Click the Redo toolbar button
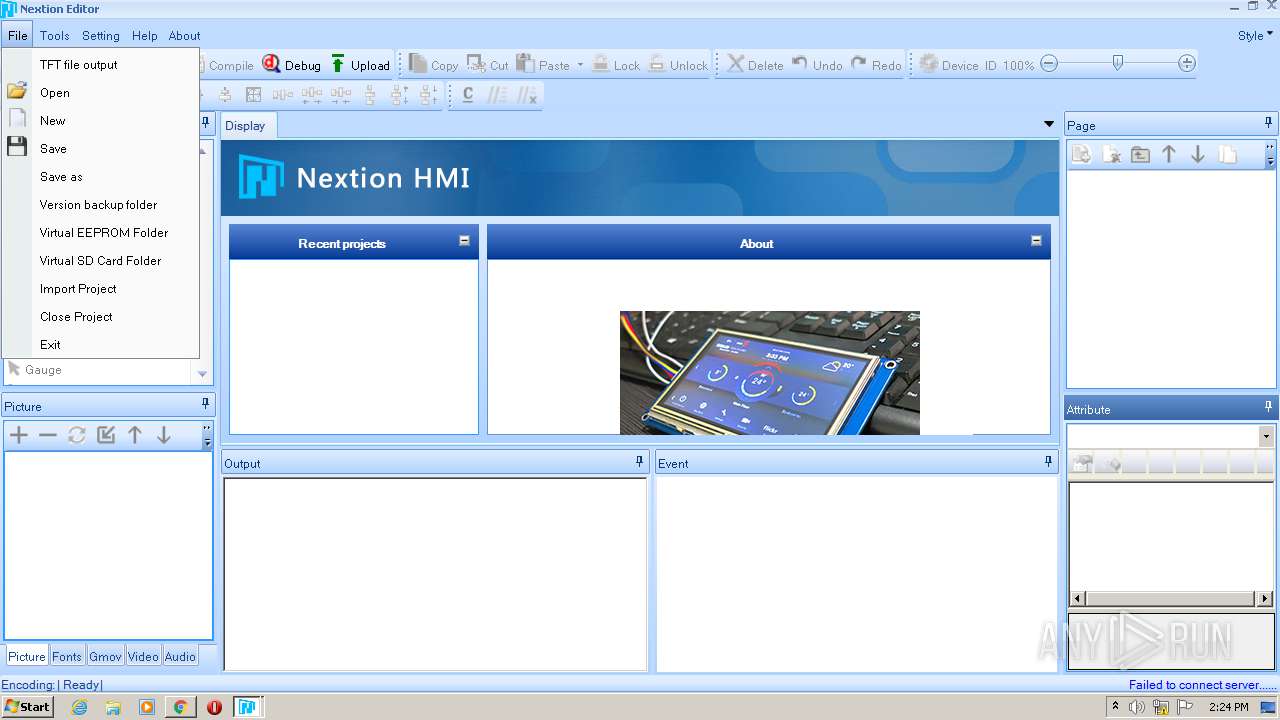The width and height of the screenshot is (1280, 720). click(x=876, y=65)
